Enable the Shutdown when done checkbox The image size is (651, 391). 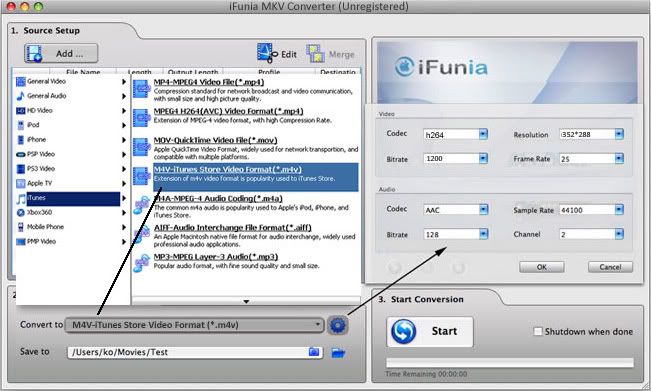coord(538,331)
